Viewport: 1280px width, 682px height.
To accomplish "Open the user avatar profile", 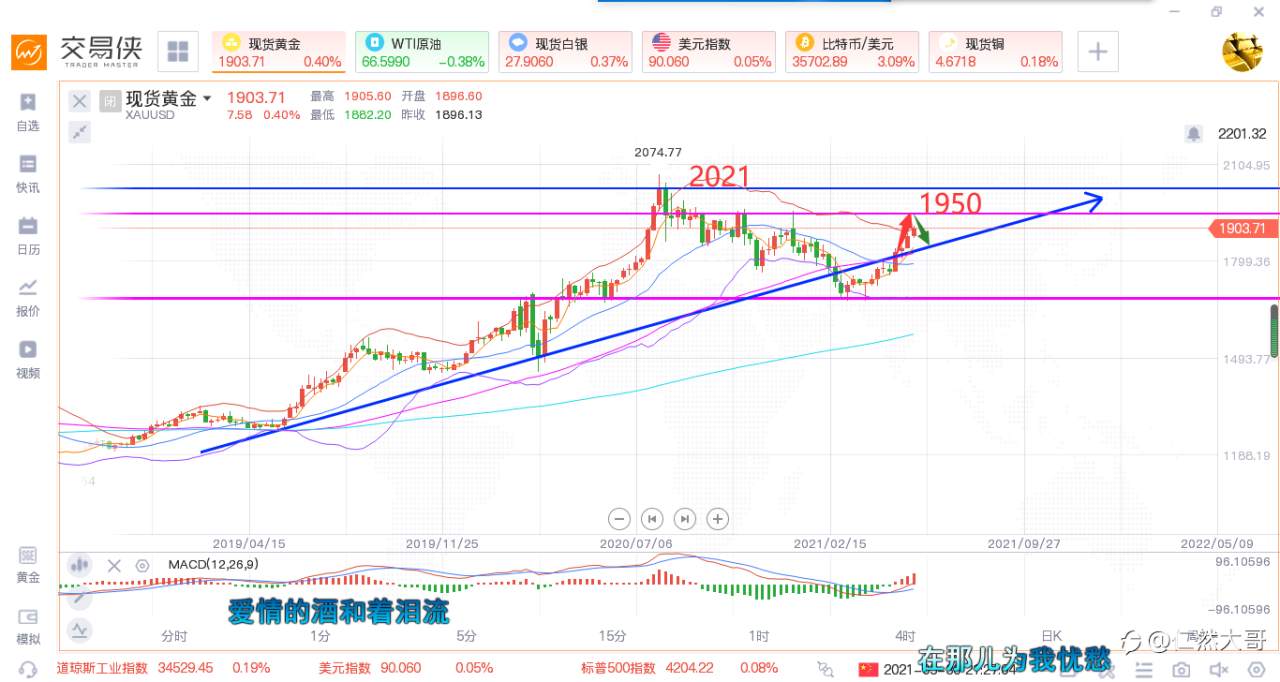I will 1242,52.
